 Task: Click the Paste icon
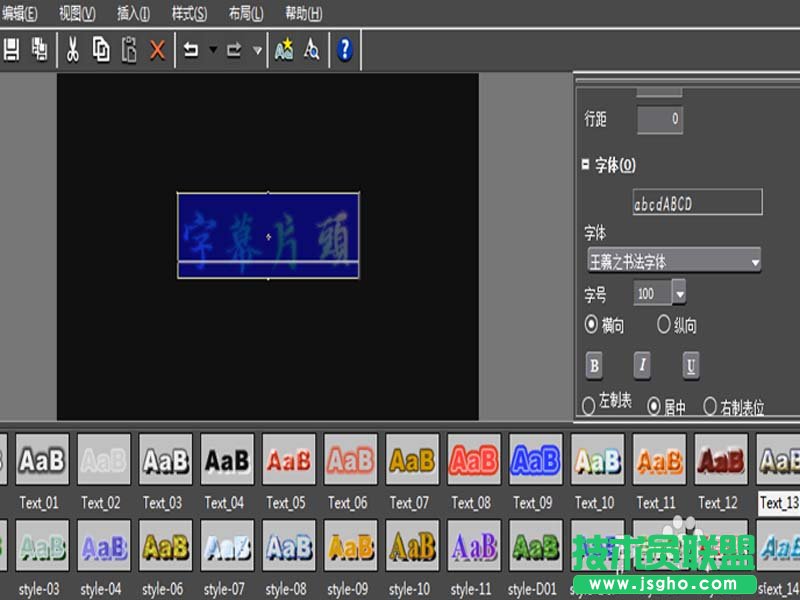(x=128, y=49)
